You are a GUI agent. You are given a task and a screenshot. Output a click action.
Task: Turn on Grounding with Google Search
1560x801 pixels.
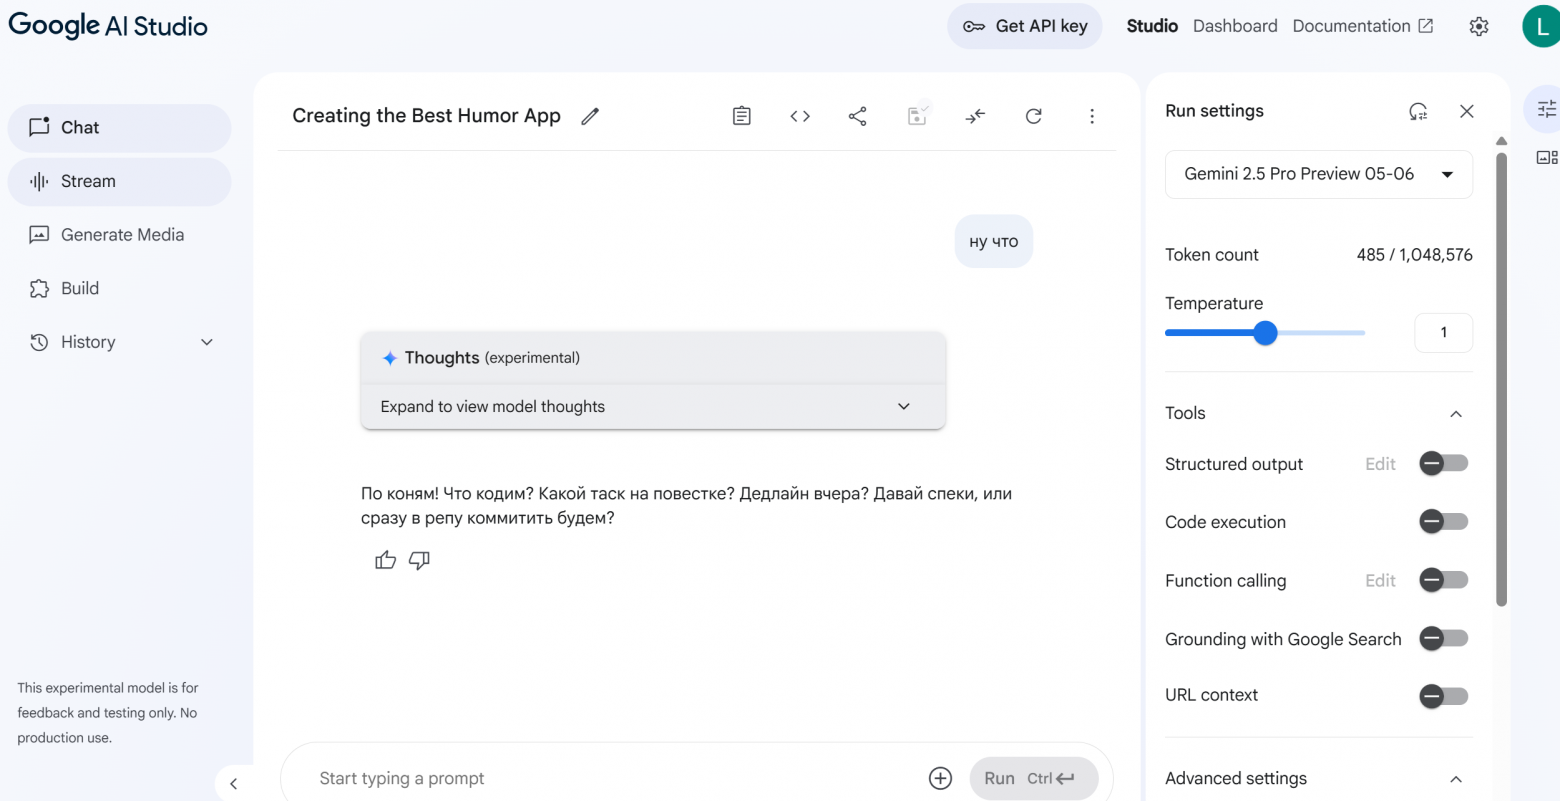click(1443, 638)
